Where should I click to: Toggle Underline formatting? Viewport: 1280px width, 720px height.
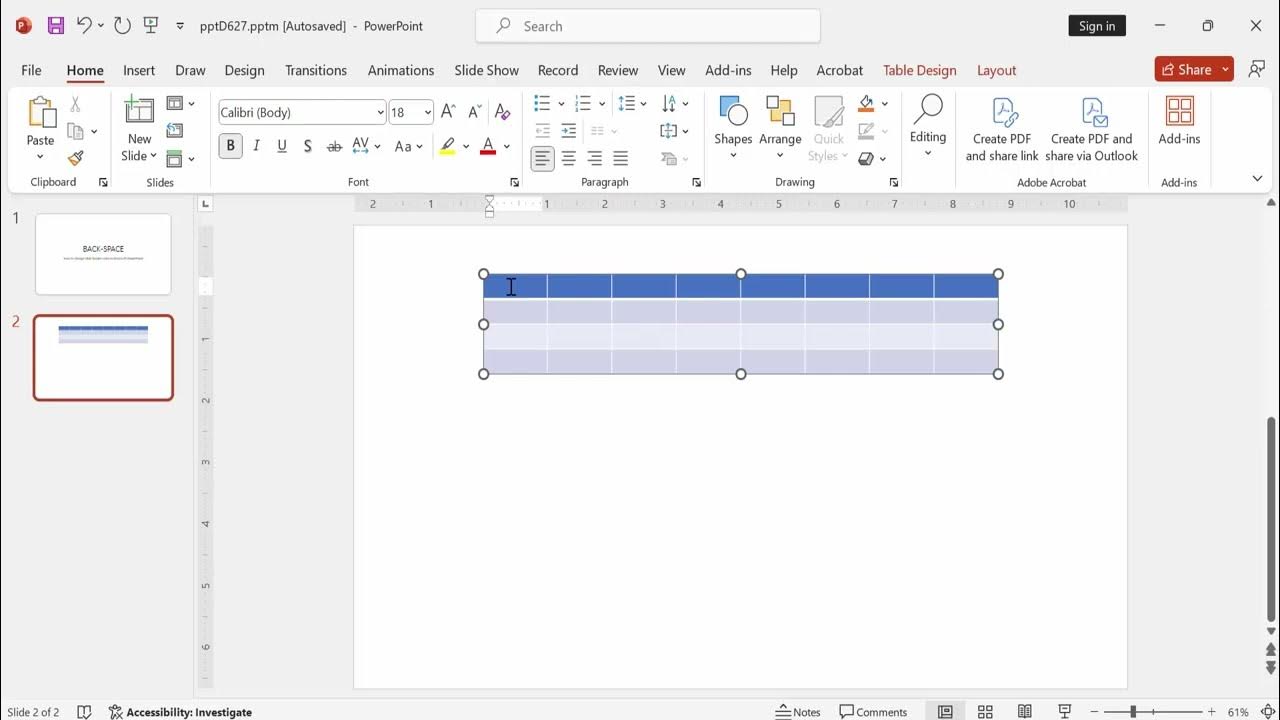pyautogui.click(x=282, y=146)
